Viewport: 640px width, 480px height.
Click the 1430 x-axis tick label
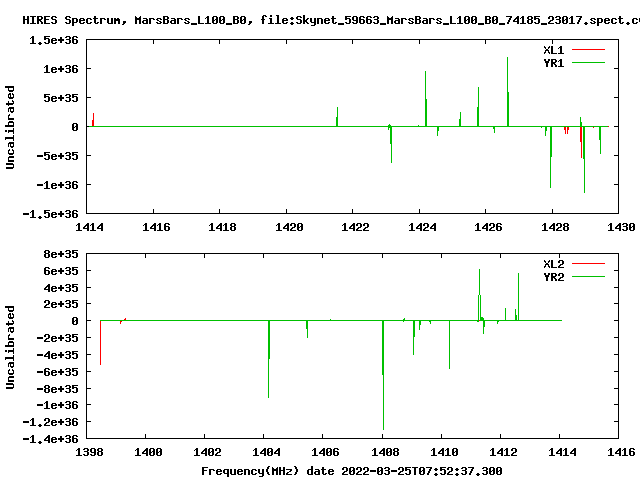(x=621, y=227)
